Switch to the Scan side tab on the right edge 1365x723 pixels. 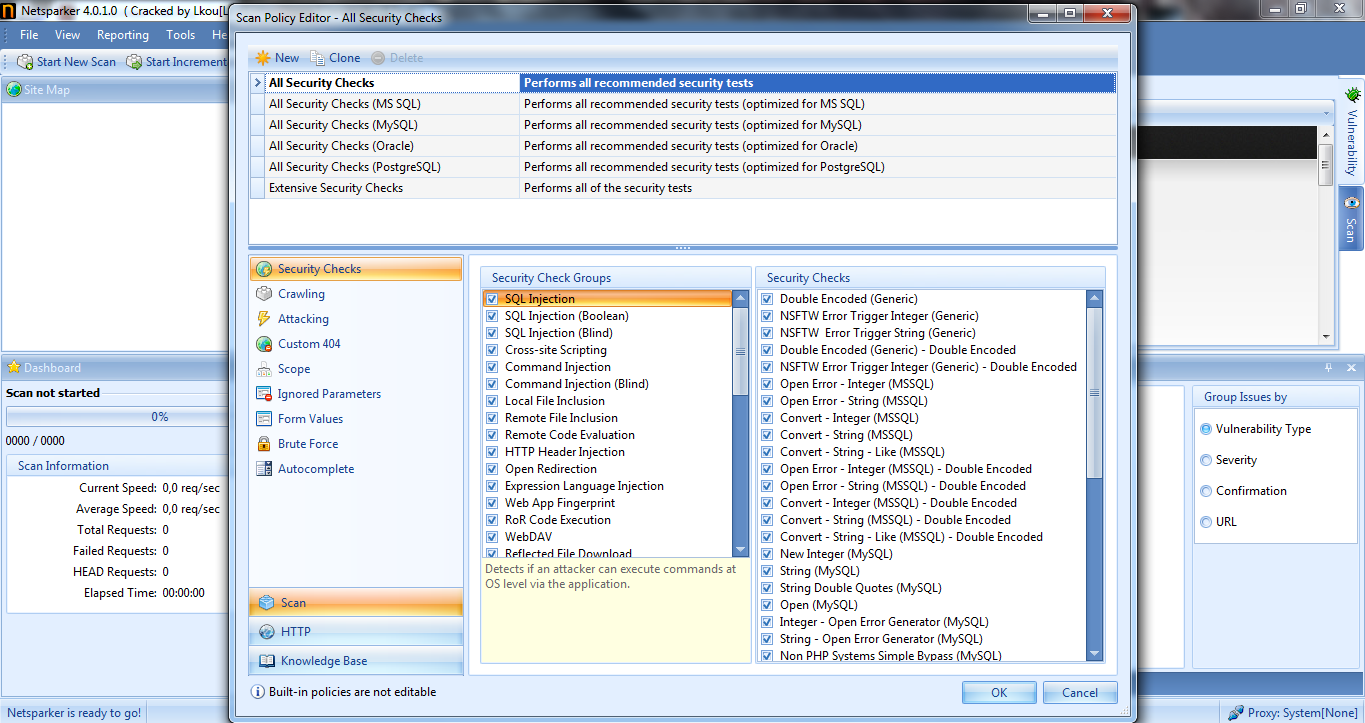coord(1351,218)
